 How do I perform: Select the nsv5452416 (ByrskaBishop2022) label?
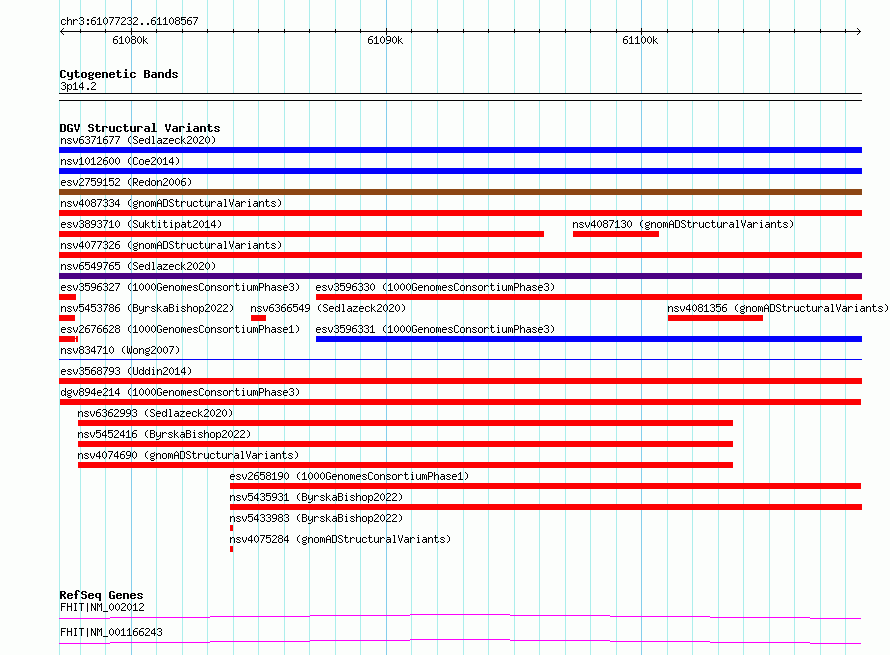pyautogui.click(x=164, y=434)
